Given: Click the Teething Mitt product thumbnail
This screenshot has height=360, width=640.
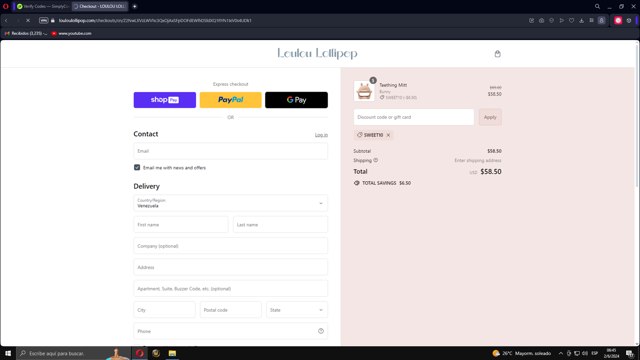Looking at the screenshot, I should pyautogui.click(x=364, y=91).
